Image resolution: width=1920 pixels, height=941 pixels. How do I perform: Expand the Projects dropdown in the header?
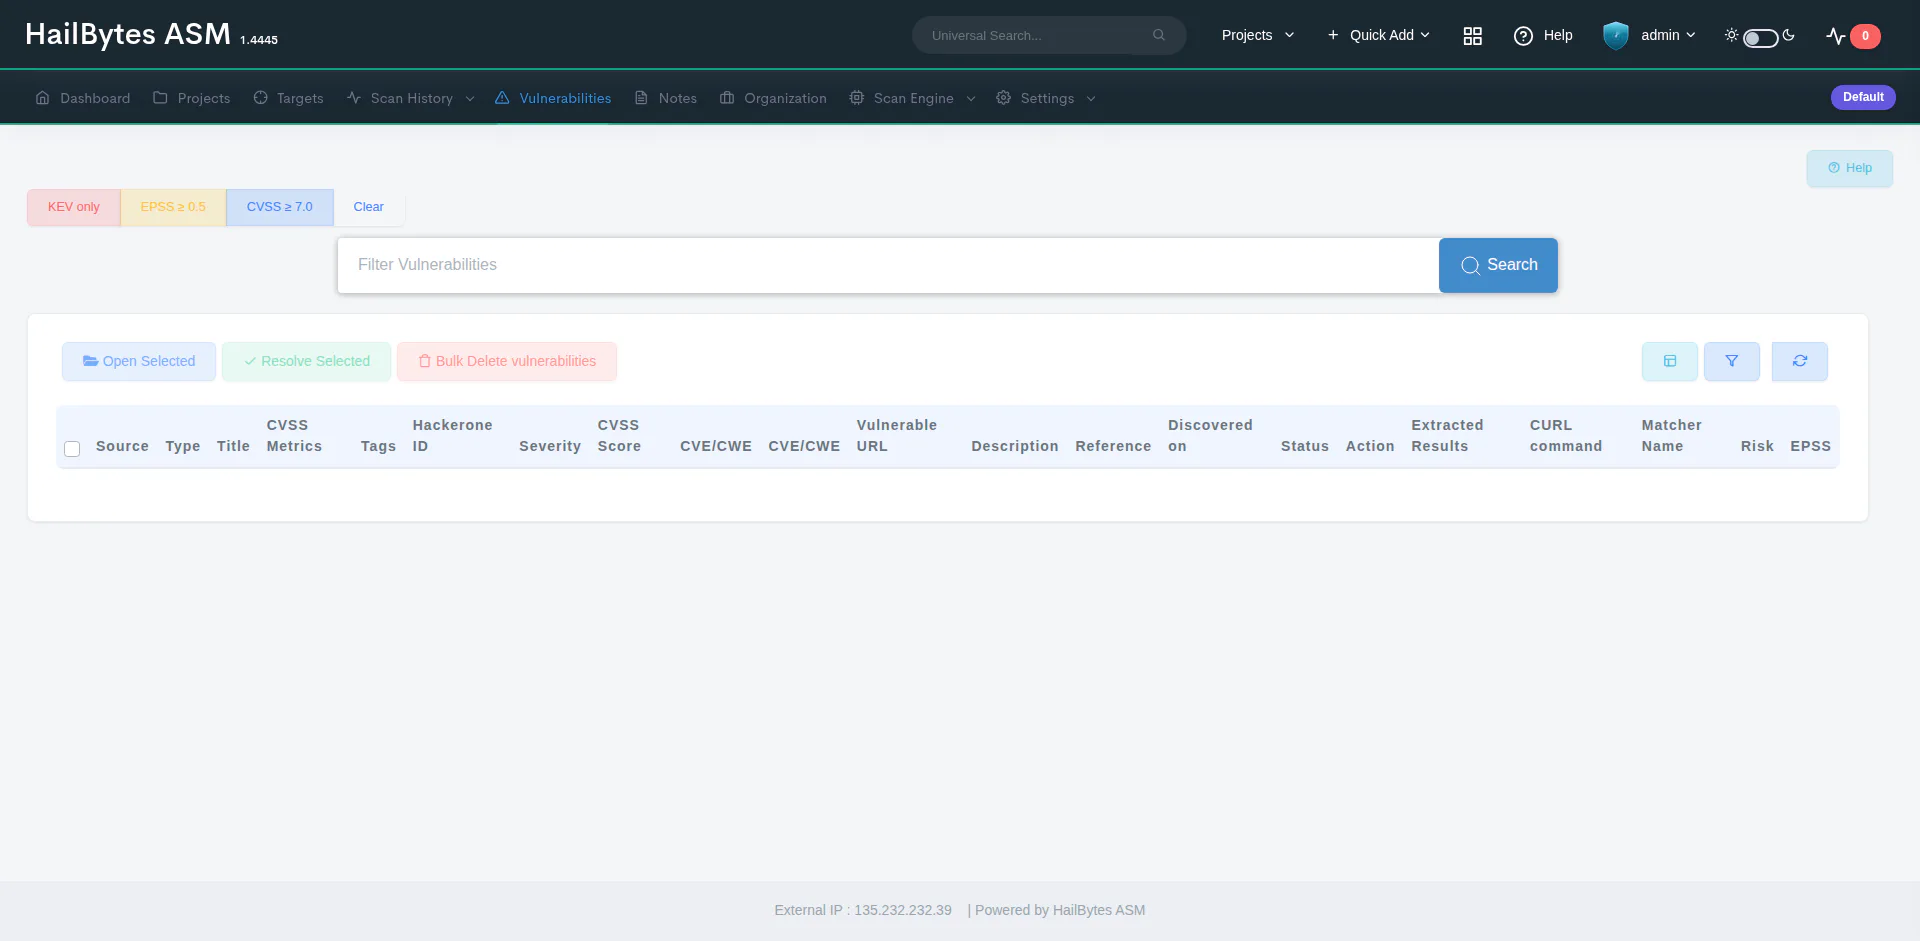click(x=1258, y=35)
